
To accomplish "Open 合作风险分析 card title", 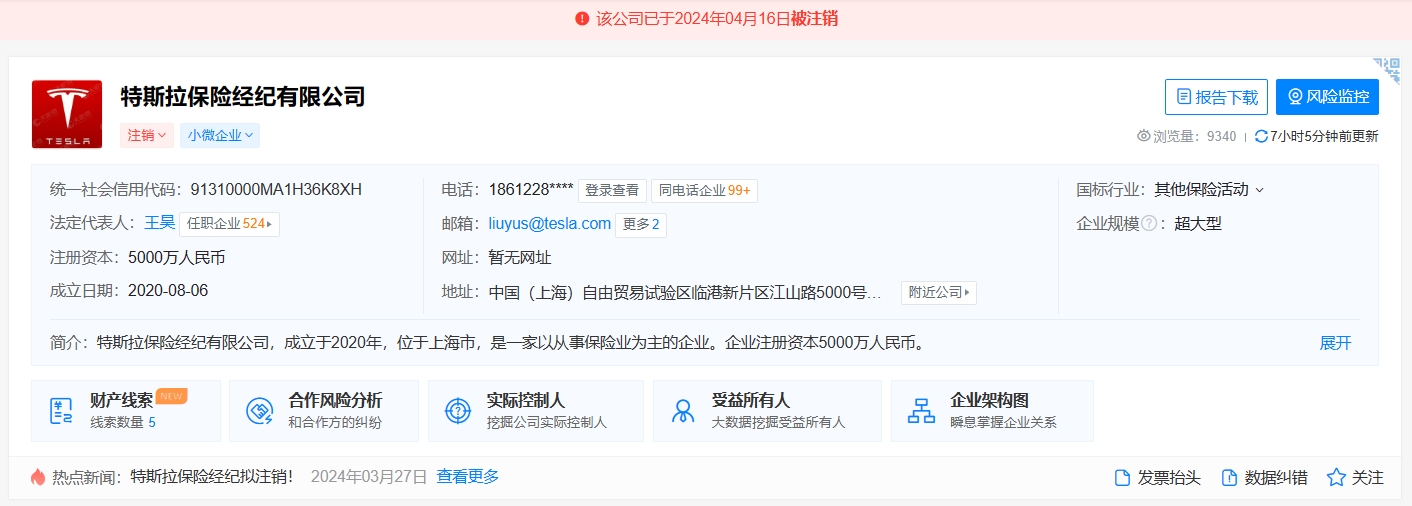I will pos(335,400).
